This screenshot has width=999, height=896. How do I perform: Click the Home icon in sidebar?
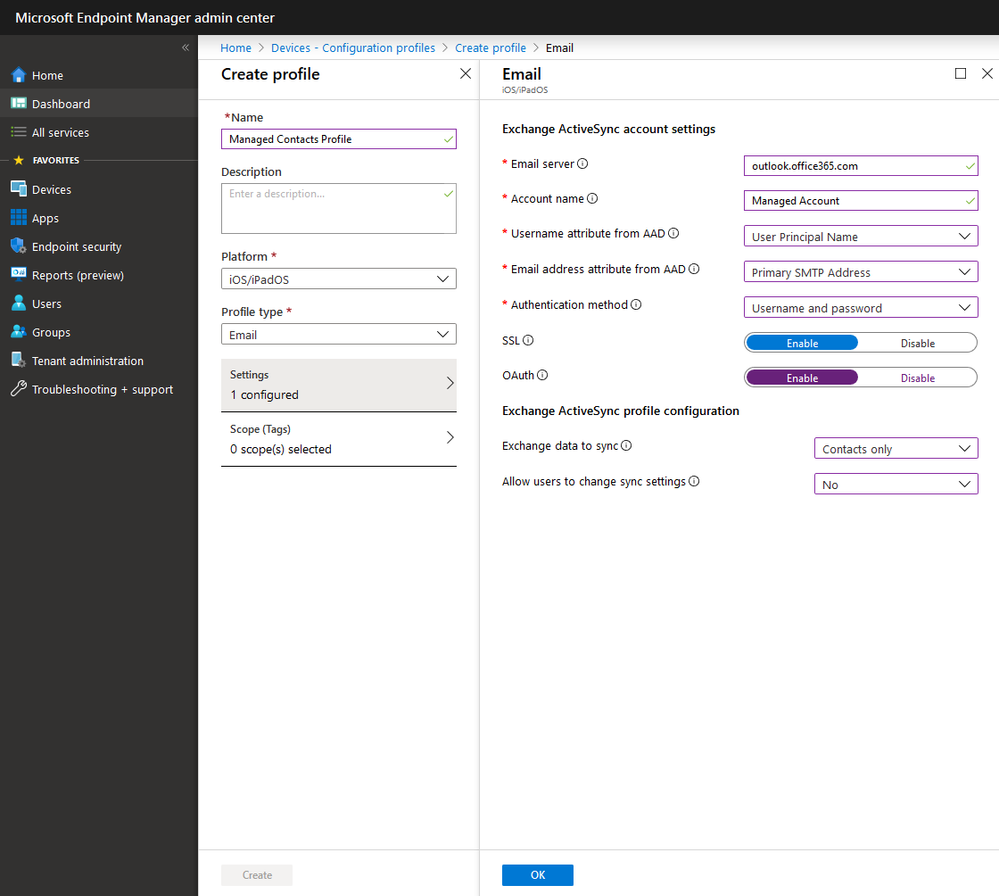[x=18, y=75]
